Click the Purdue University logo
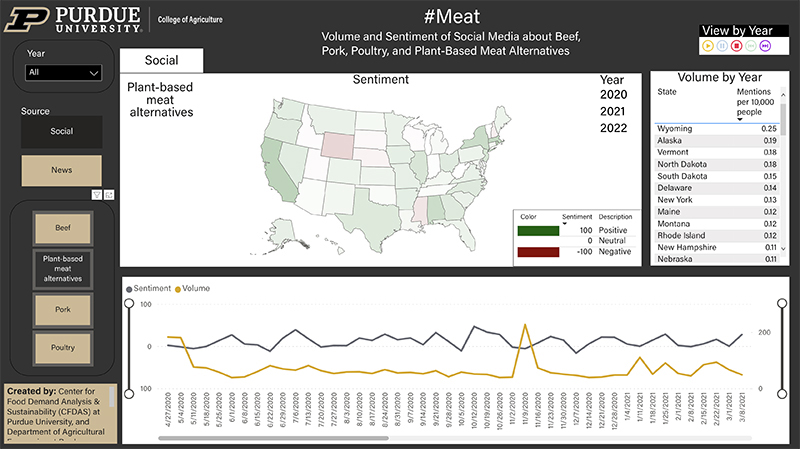This screenshot has width=800, height=449. [68, 18]
